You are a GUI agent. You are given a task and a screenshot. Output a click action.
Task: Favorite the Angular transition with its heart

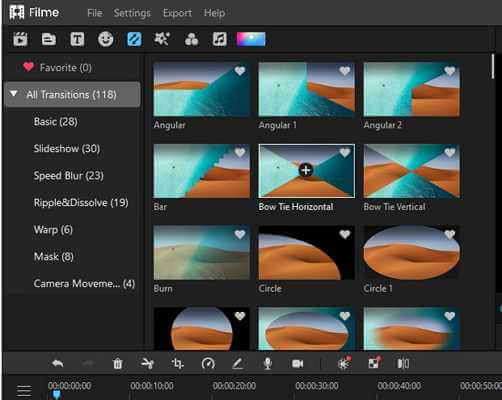pyautogui.click(x=240, y=71)
